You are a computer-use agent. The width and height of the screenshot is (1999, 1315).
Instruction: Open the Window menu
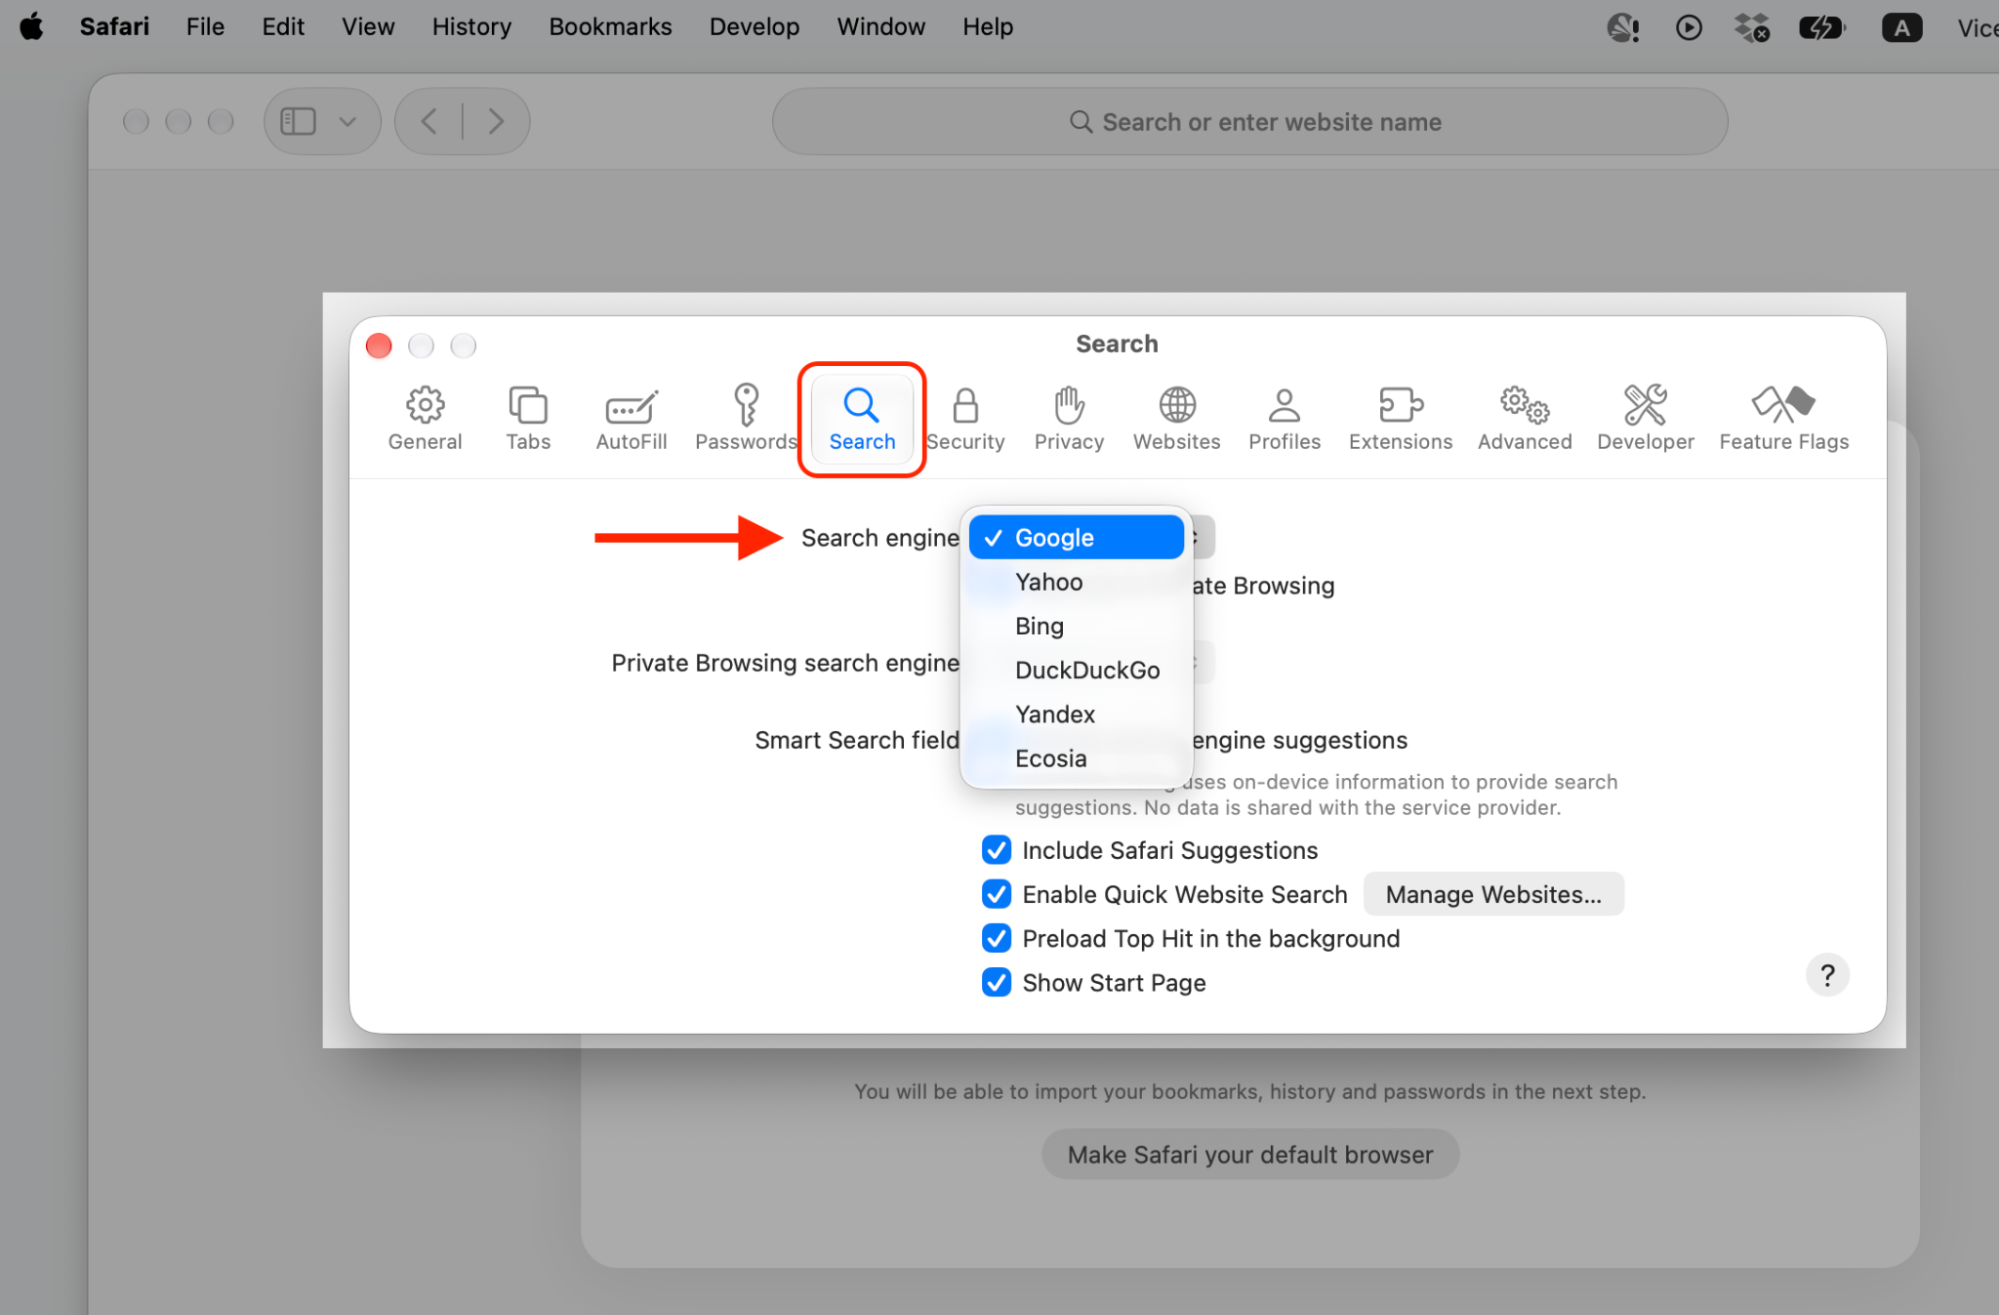[881, 26]
